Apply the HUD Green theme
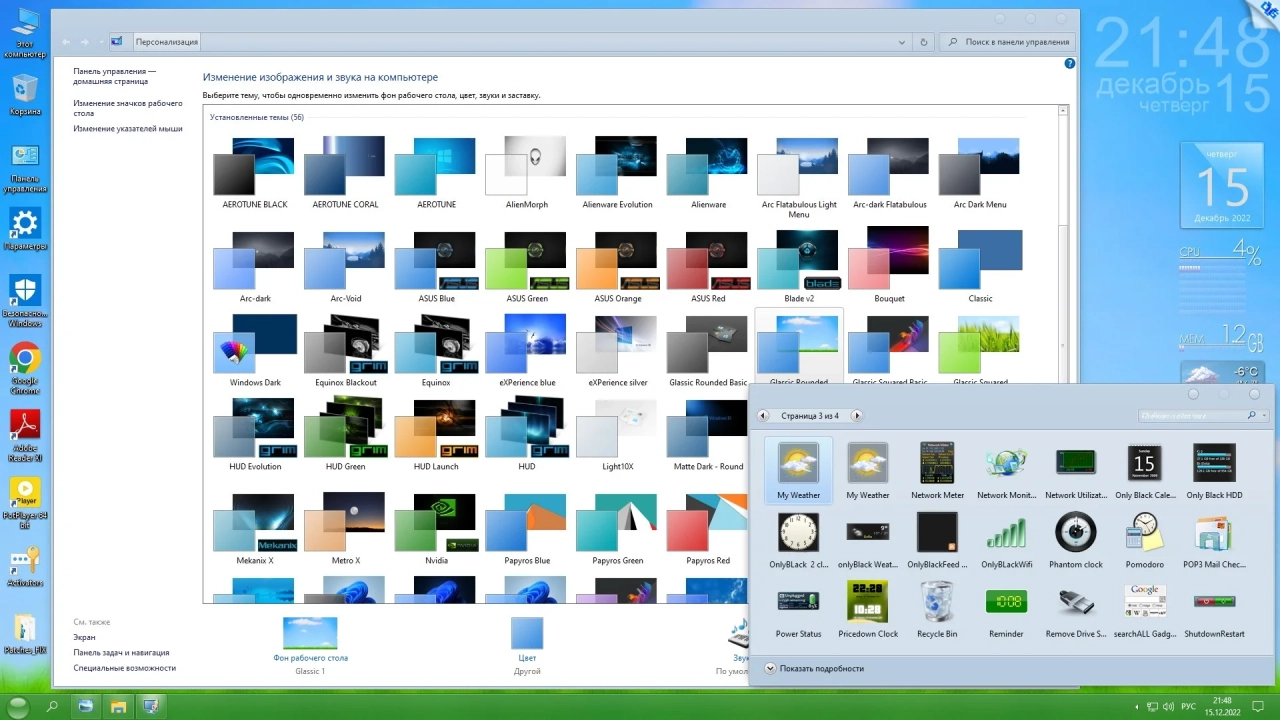The image size is (1280, 720). click(x=345, y=435)
